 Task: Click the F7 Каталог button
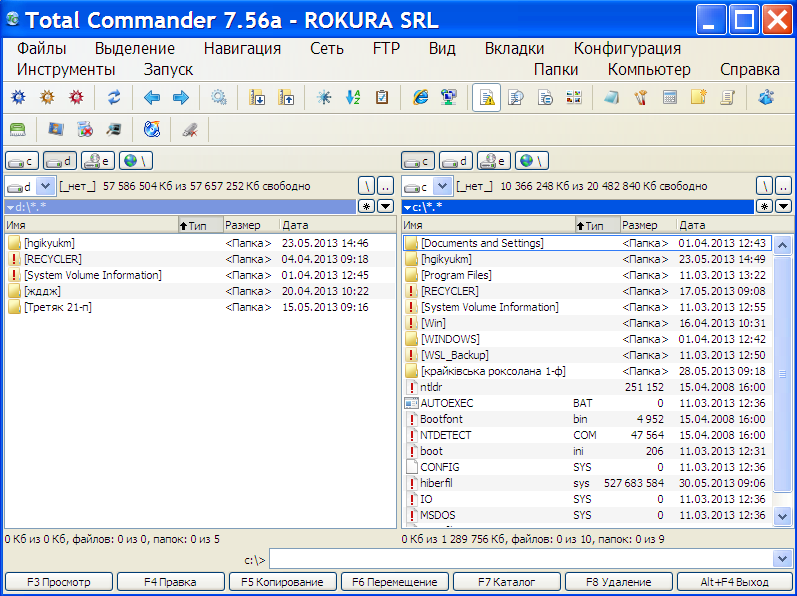(507, 582)
